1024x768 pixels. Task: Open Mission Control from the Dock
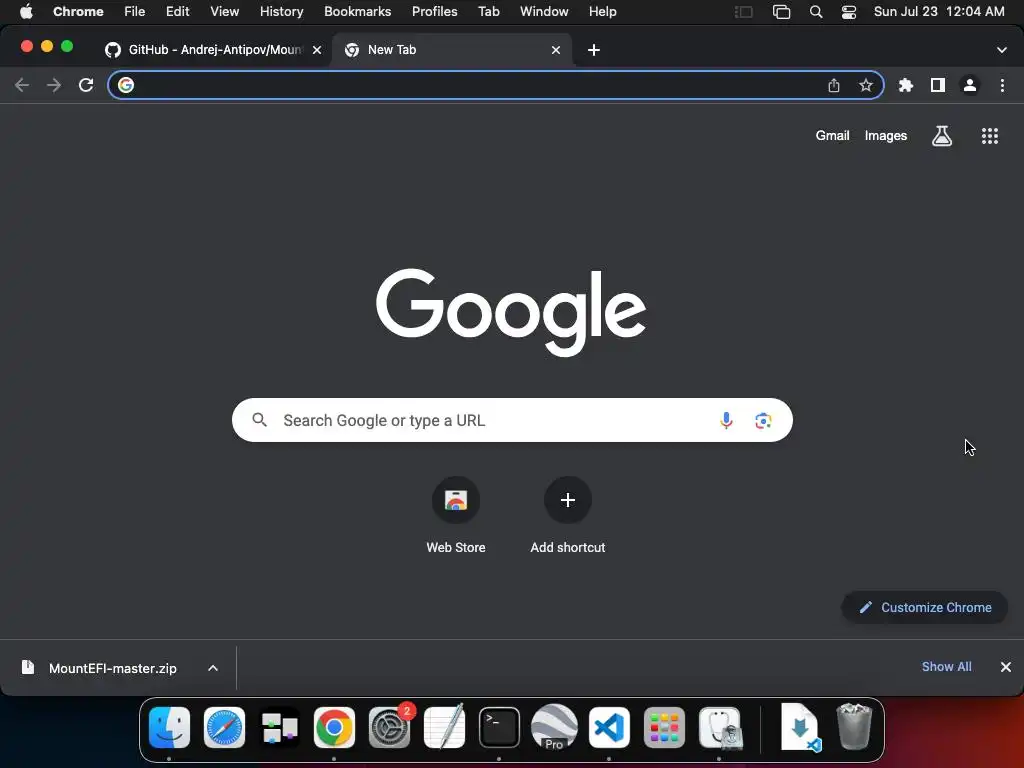(280, 728)
